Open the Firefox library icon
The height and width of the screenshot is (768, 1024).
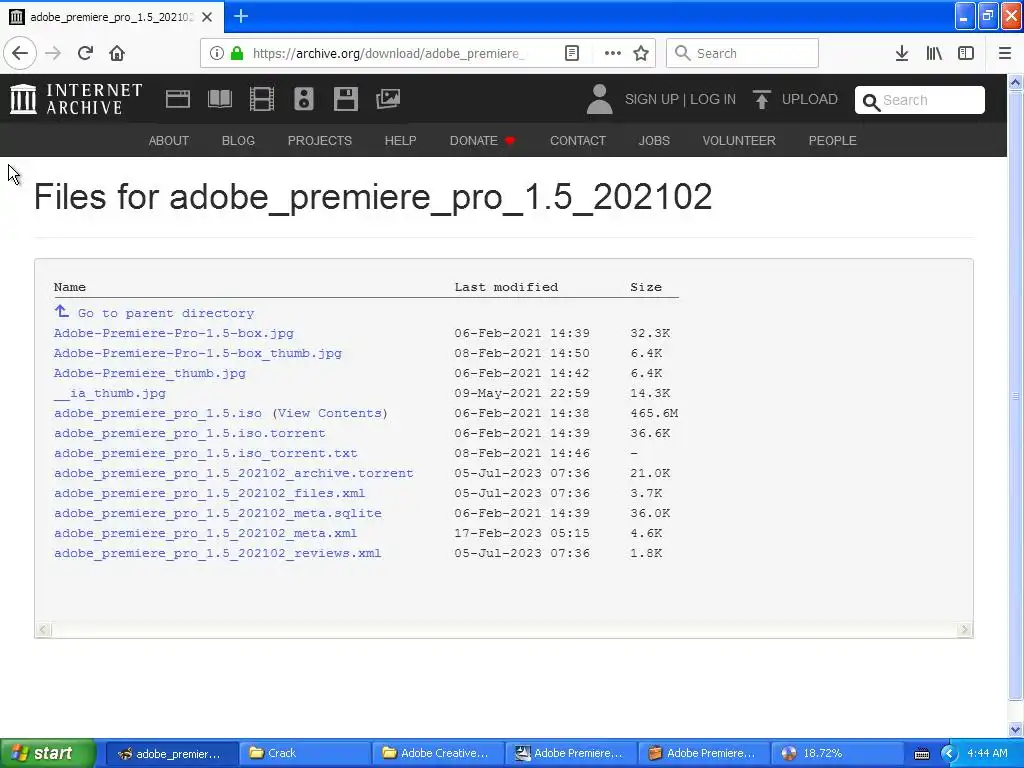(934, 53)
